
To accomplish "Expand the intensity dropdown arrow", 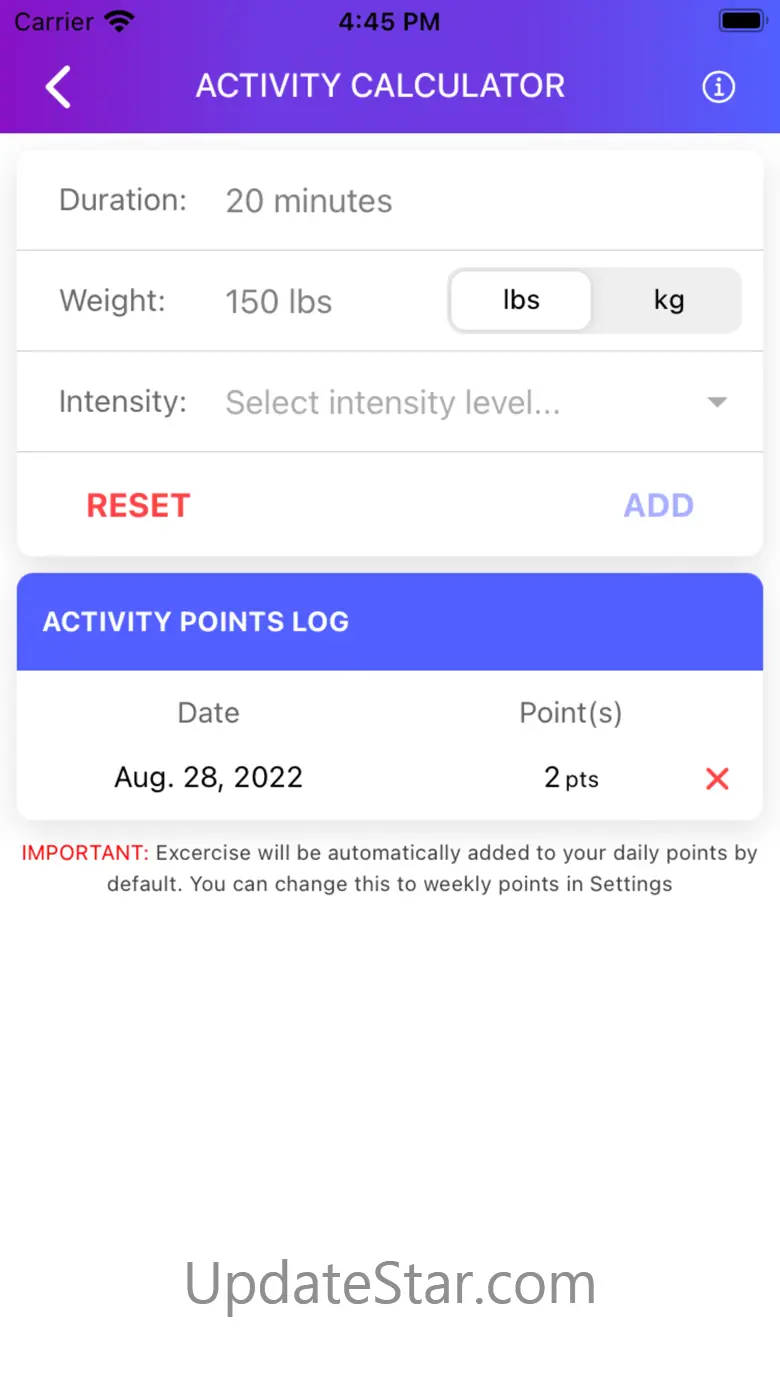I will pyautogui.click(x=716, y=402).
